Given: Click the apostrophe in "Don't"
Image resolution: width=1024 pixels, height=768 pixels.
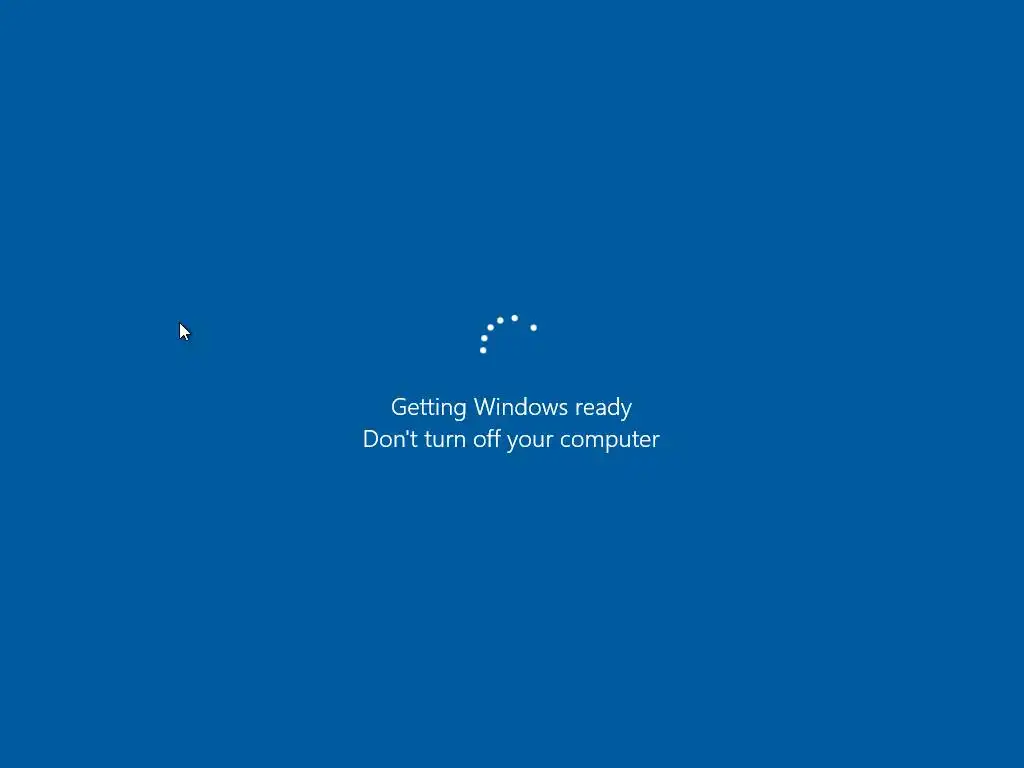Looking at the screenshot, I should [407, 432].
